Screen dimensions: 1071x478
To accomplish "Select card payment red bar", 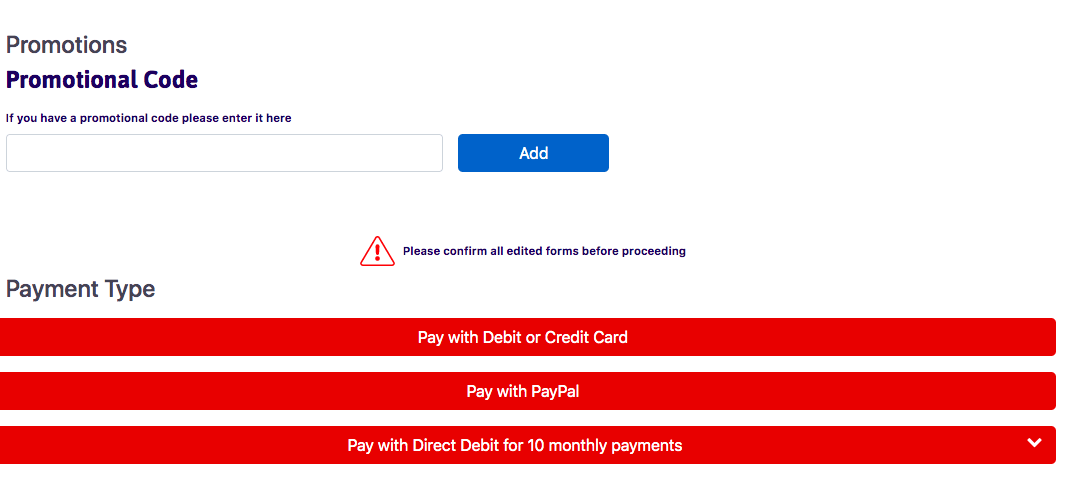I will [x=527, y=337].
